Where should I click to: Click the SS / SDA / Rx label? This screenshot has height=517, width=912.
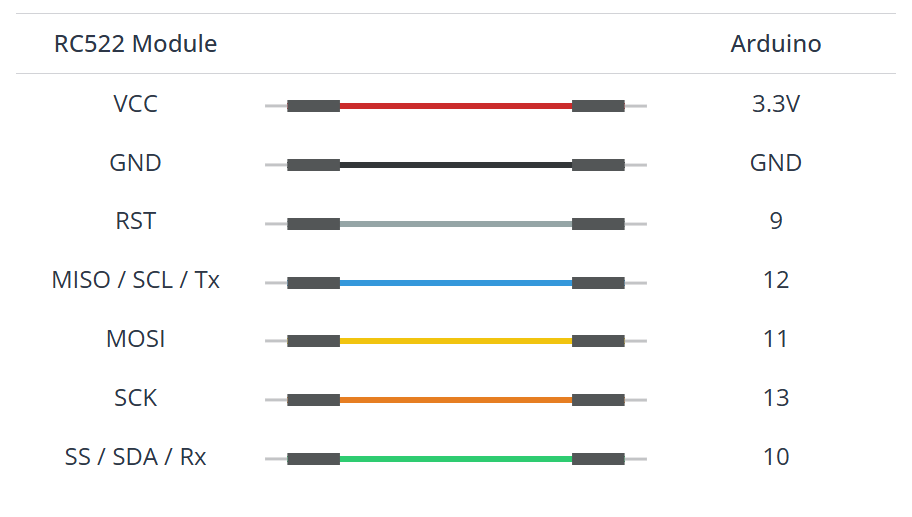[135, 457]
